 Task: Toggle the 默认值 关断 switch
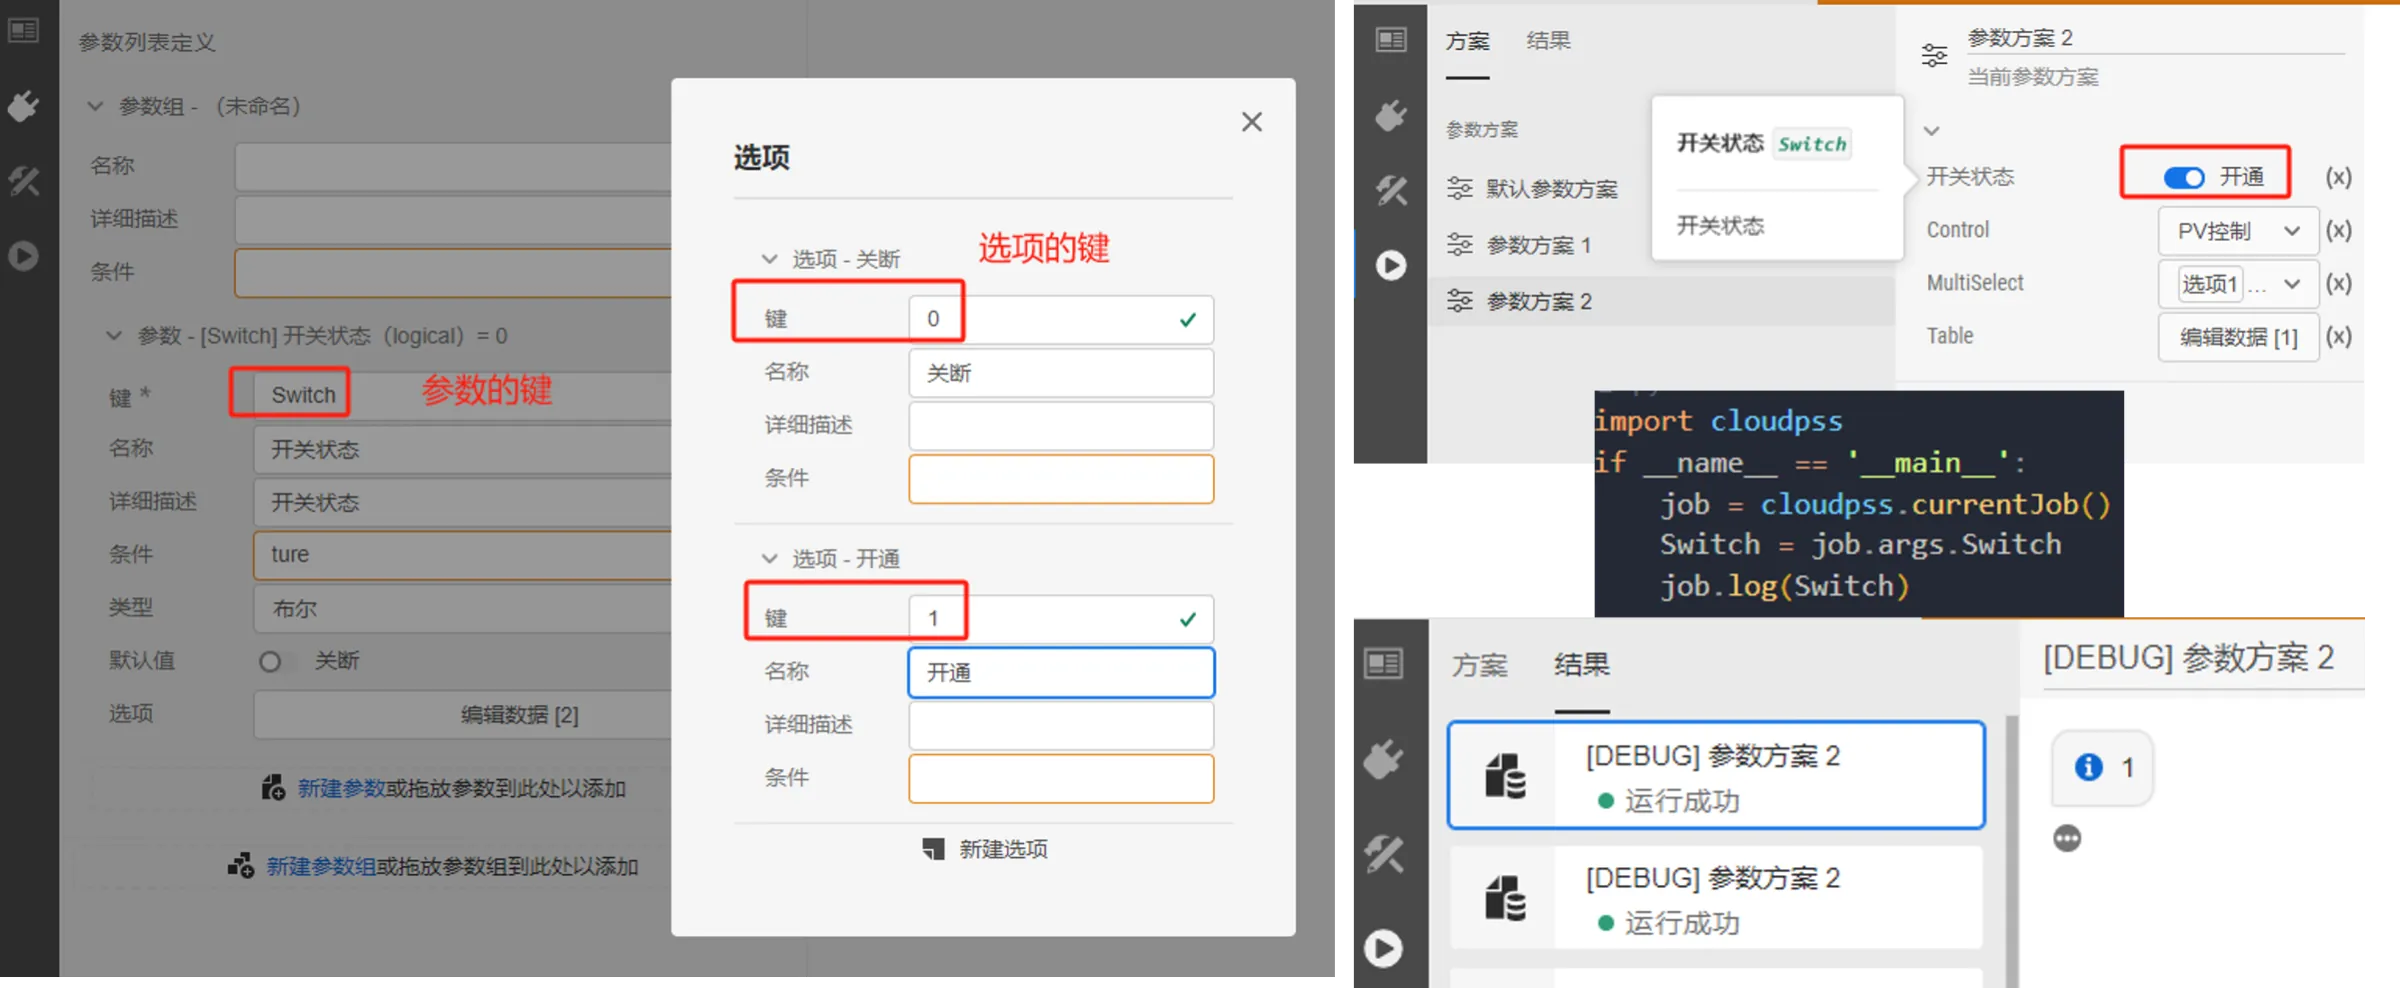pos(273,661)
